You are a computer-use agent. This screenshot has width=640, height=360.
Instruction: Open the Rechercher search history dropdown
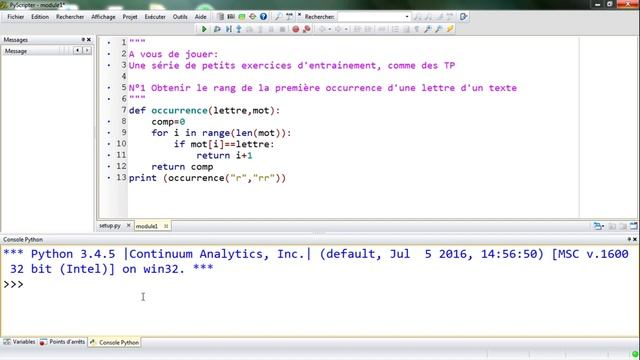coord(407,17)
